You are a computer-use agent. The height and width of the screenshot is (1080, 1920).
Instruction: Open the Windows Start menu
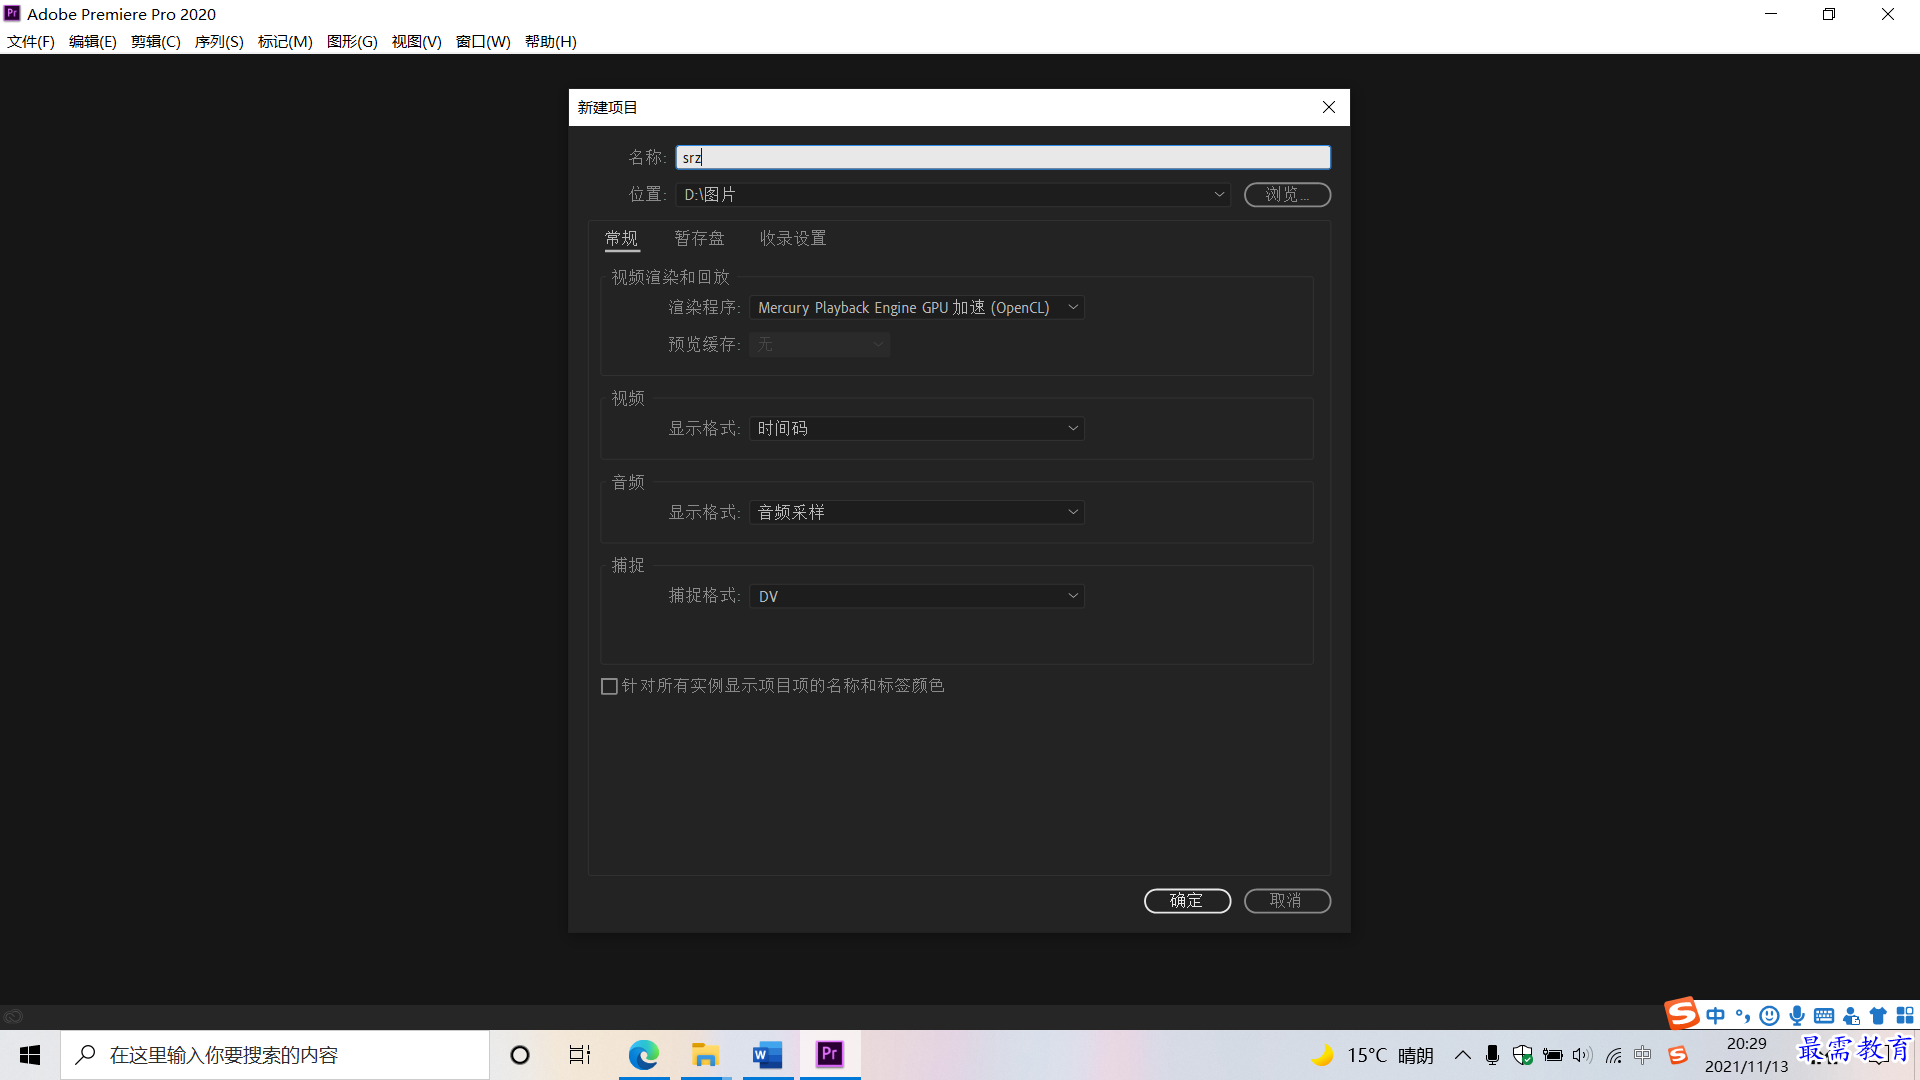coord(30,1054)
